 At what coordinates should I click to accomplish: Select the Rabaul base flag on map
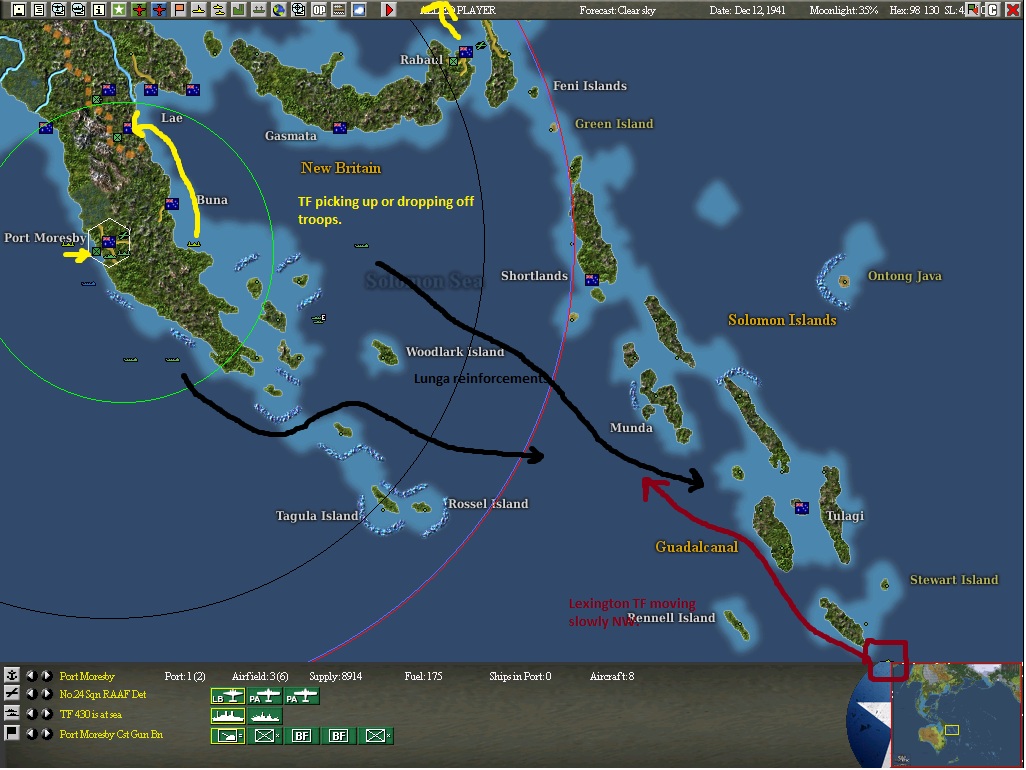[466, 52]
